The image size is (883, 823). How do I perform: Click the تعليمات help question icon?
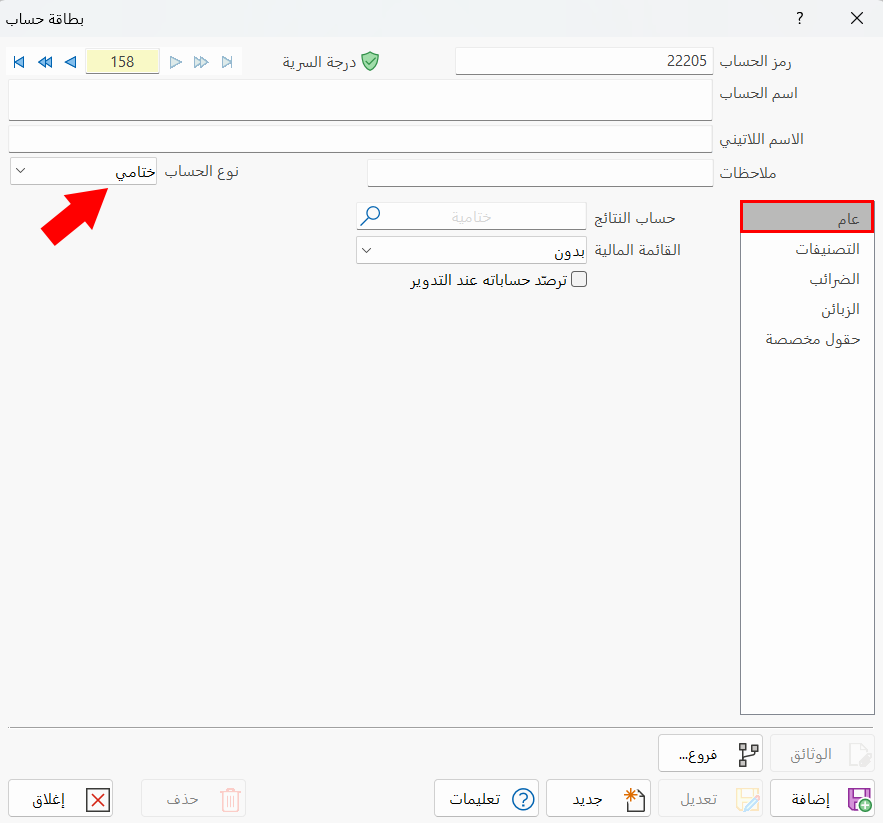pyautogui.click(x=521, y=798)
